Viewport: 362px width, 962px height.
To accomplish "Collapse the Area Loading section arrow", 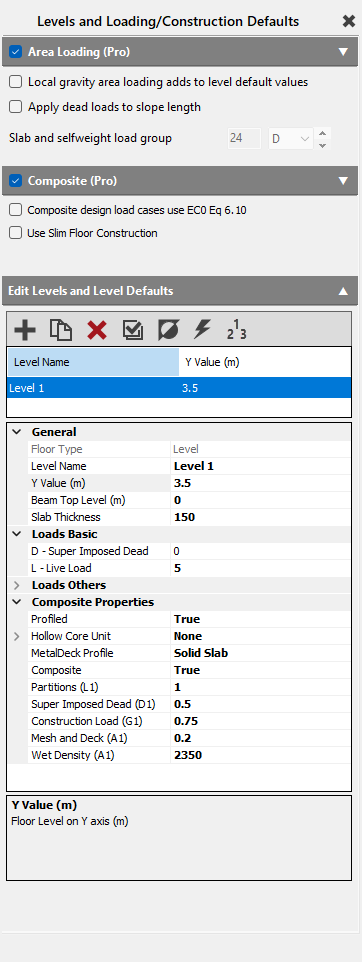I will click(344, 52).
